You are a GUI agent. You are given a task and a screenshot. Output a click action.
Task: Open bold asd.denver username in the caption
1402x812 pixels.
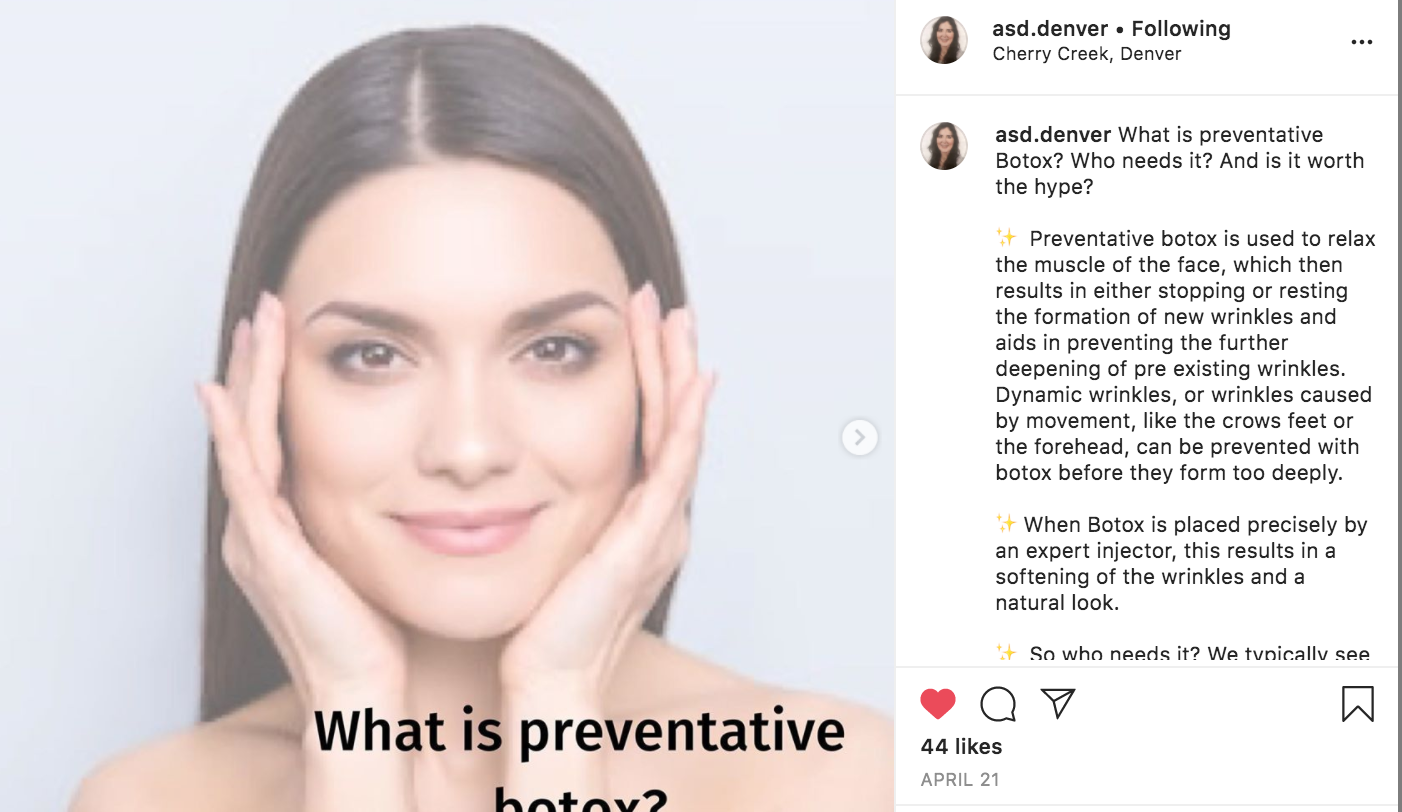[x=1053, y=135]
